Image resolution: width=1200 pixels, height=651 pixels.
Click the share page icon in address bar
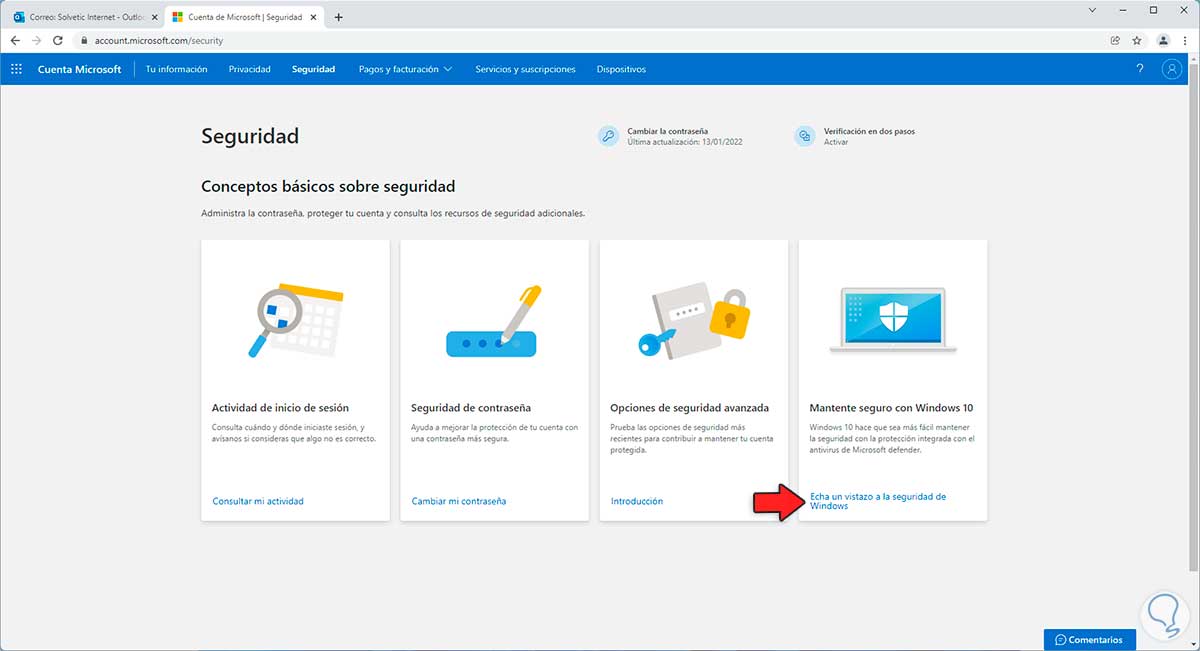pyautogui.click(x=1115, y=40)
